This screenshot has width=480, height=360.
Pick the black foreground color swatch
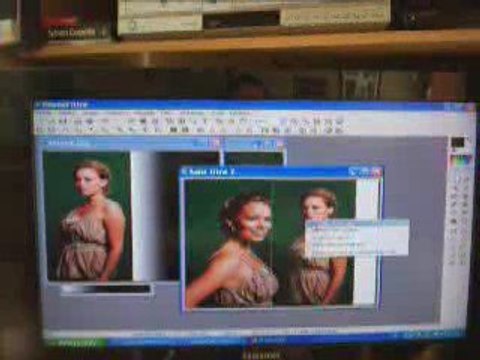click(457, 143)
